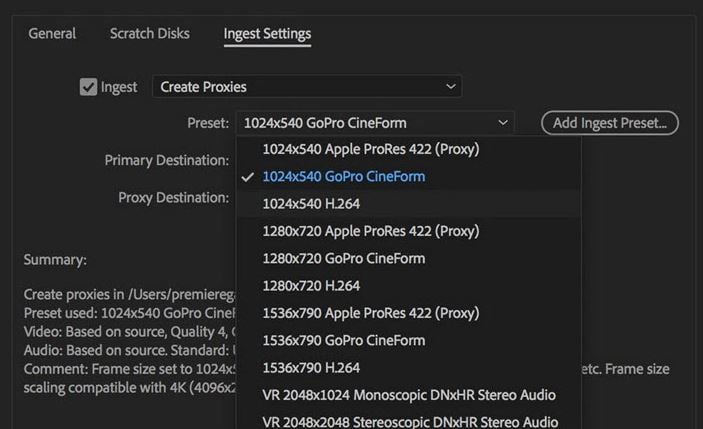Click the 'Comment: Frame size set to' line

[129, 369]
